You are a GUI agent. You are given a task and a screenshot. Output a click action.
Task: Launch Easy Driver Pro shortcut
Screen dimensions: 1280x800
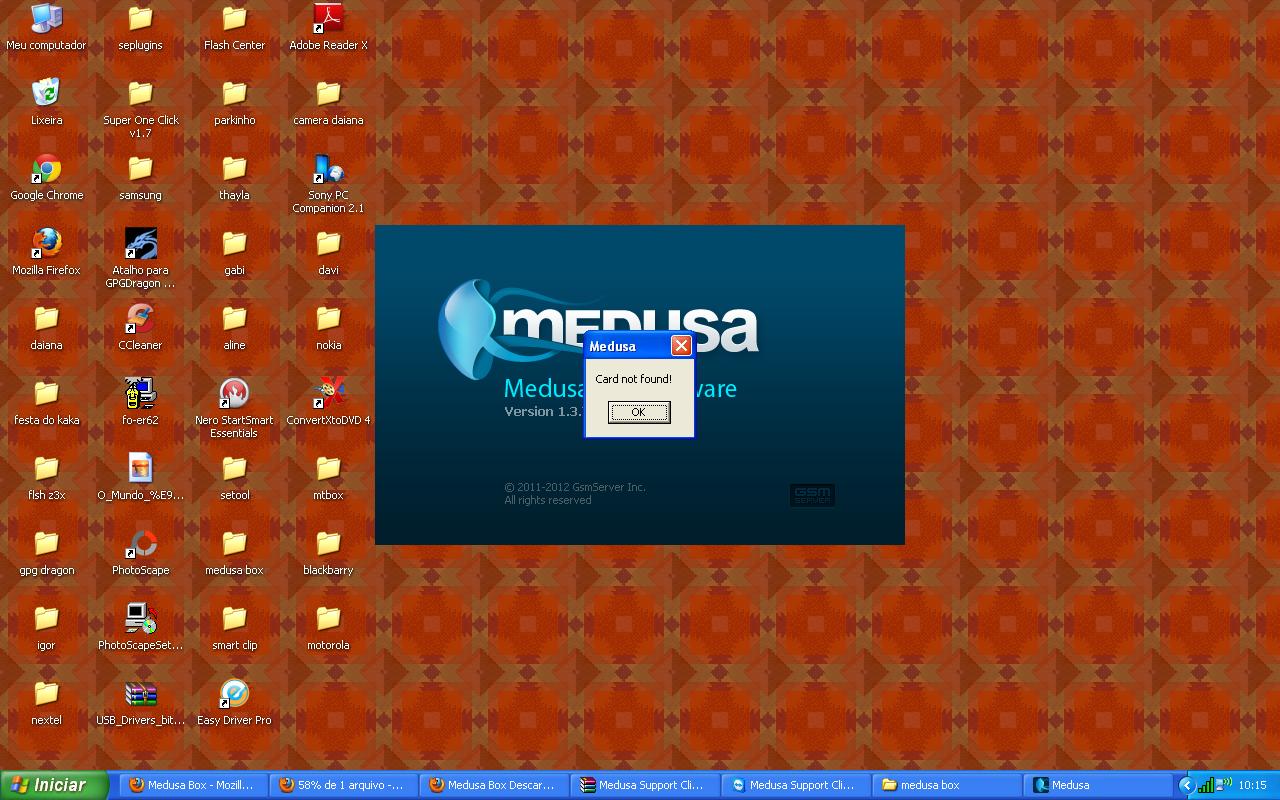coord(234,693)
